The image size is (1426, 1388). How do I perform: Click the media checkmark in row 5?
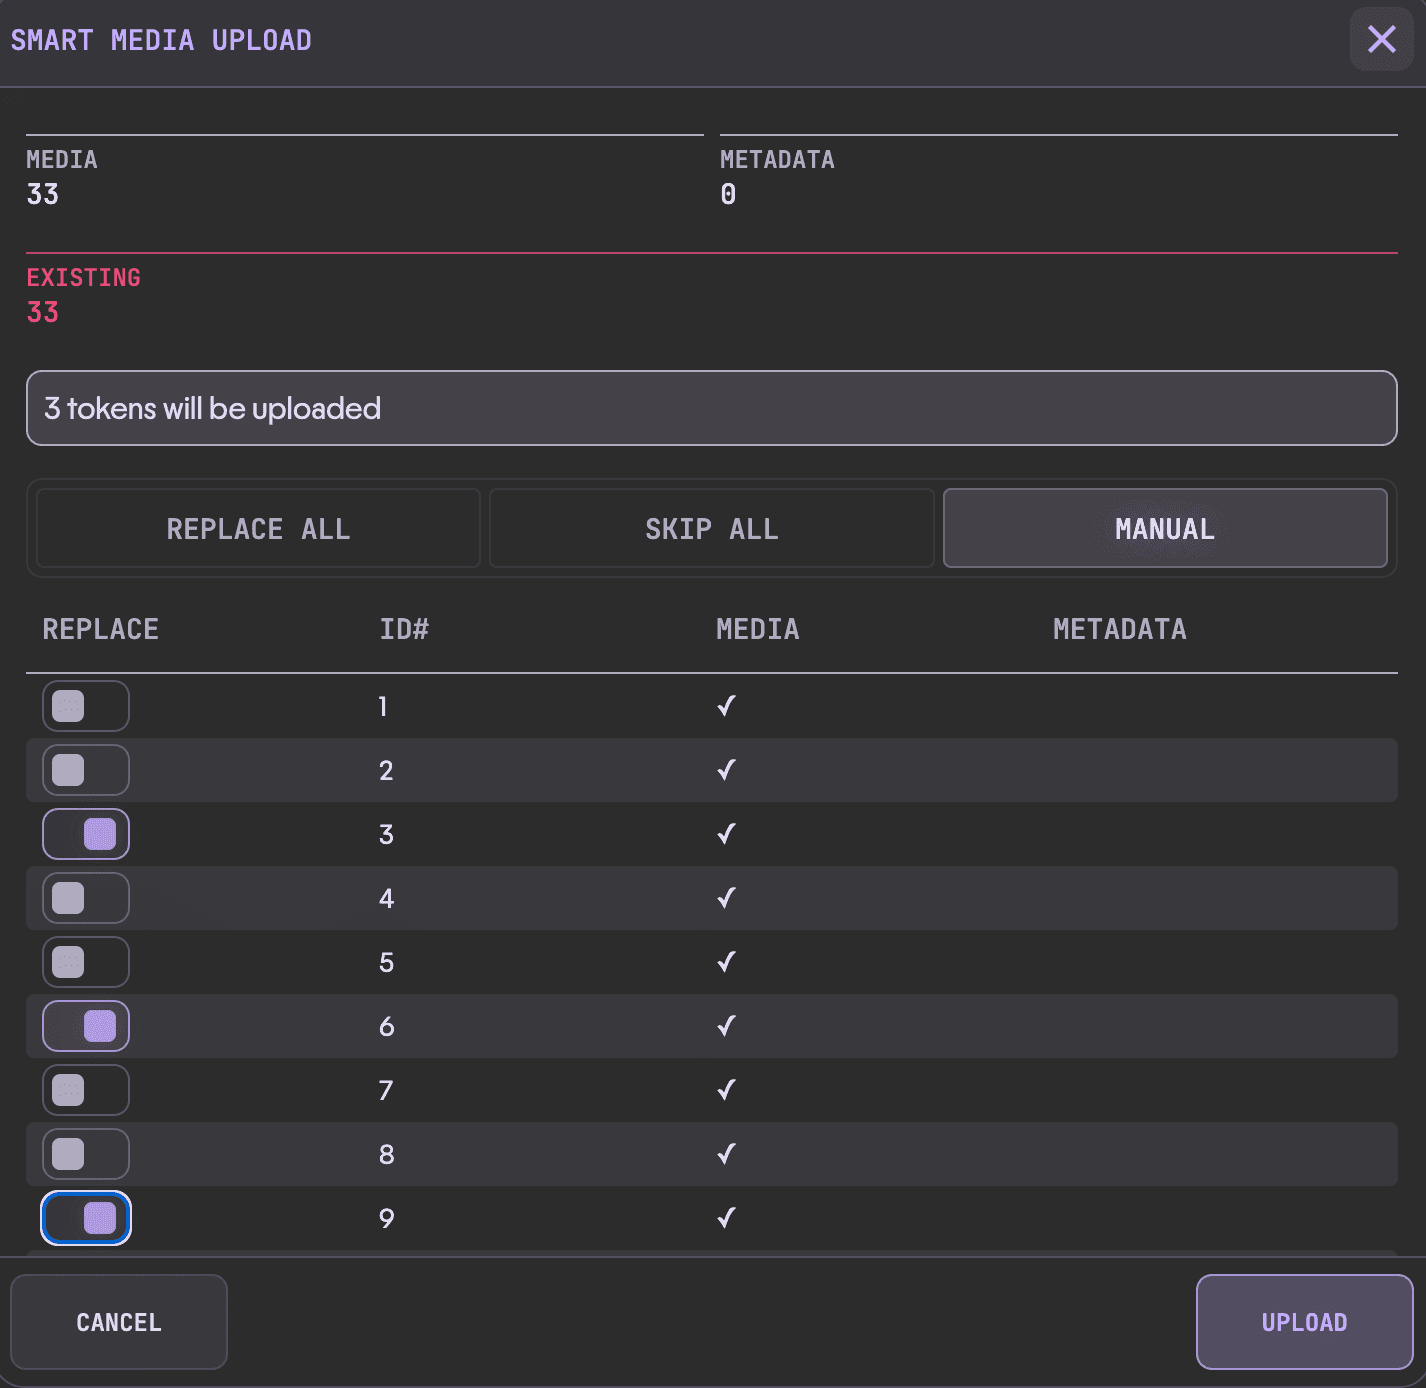tap(727, 962)
